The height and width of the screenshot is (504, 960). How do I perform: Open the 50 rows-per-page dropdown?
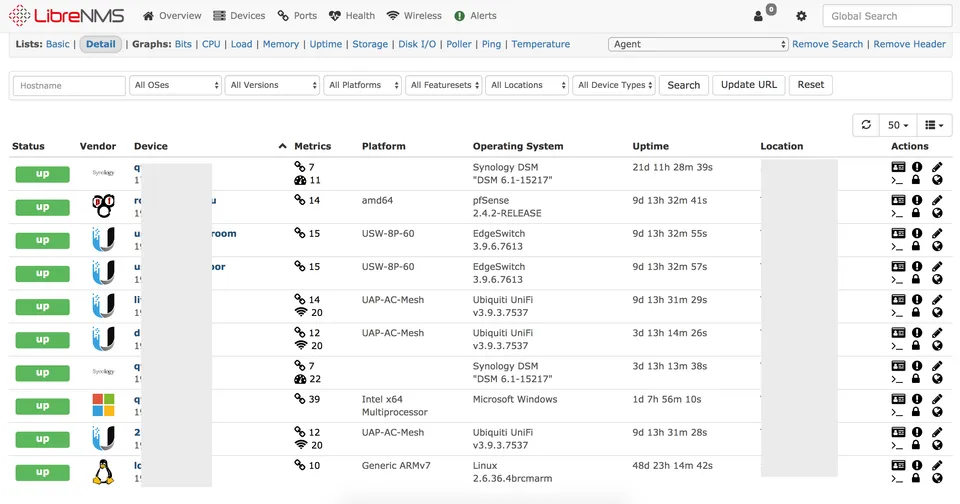pos(898,125)
